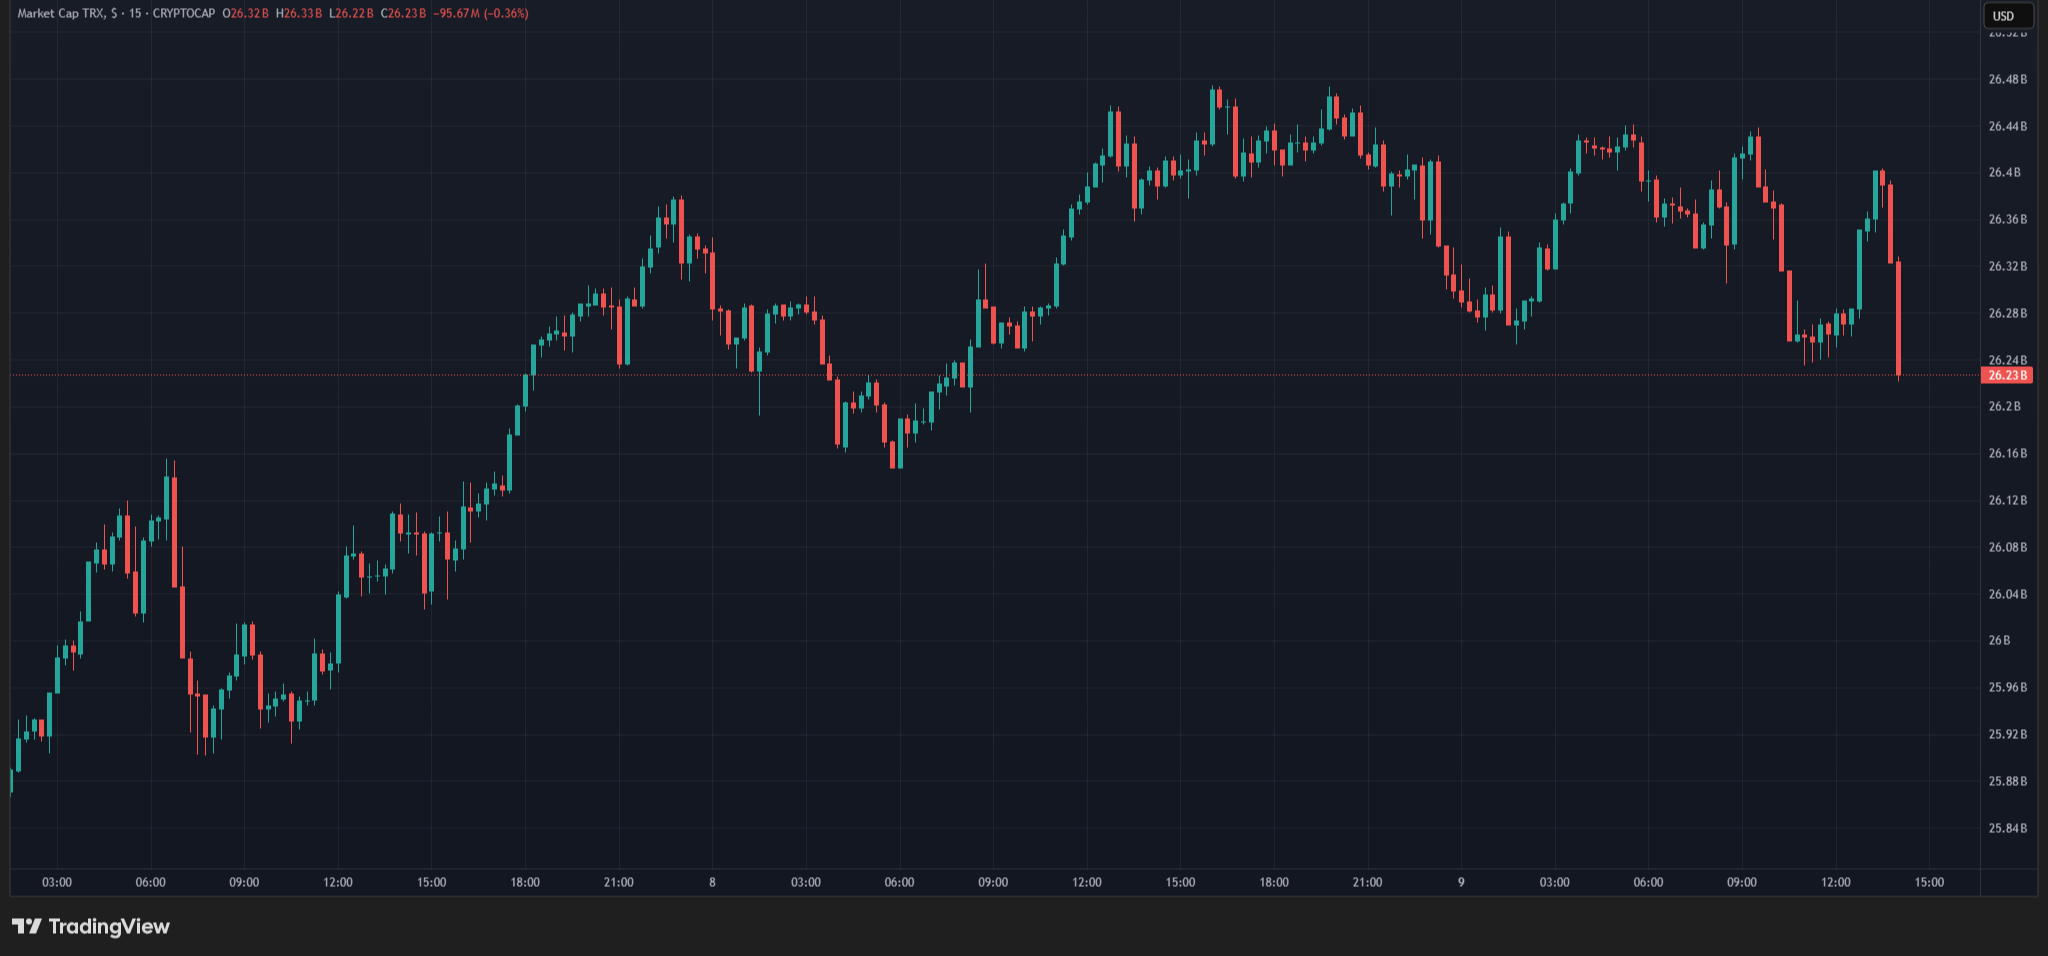
Task: Click the 25.96B price axis label
Action: [2007, 687]
